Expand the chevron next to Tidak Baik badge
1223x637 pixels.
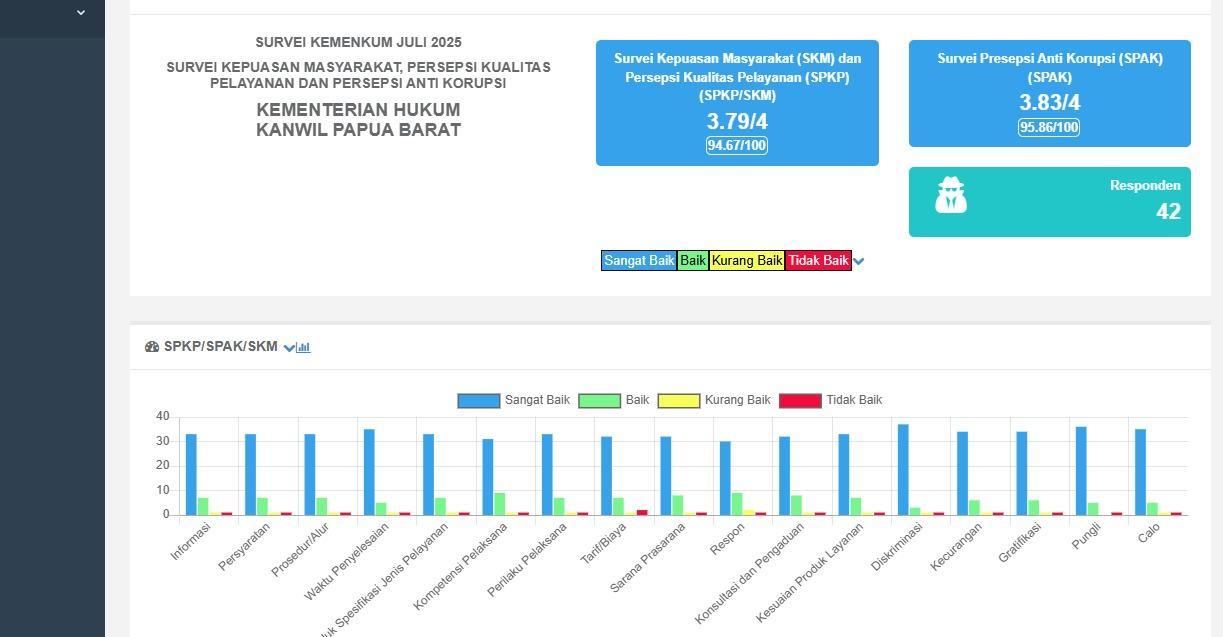tap(858, 261)
